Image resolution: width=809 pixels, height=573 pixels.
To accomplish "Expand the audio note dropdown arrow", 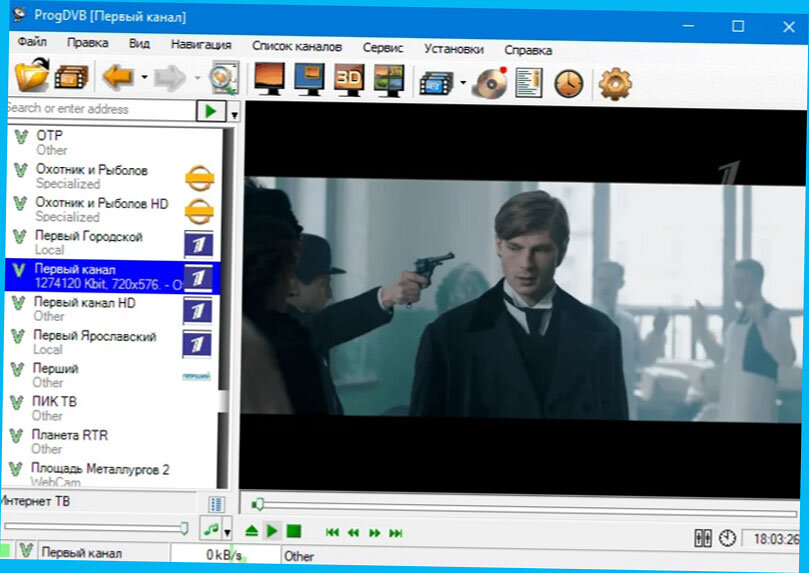I will pyautogui.click(x=227, y=532).
